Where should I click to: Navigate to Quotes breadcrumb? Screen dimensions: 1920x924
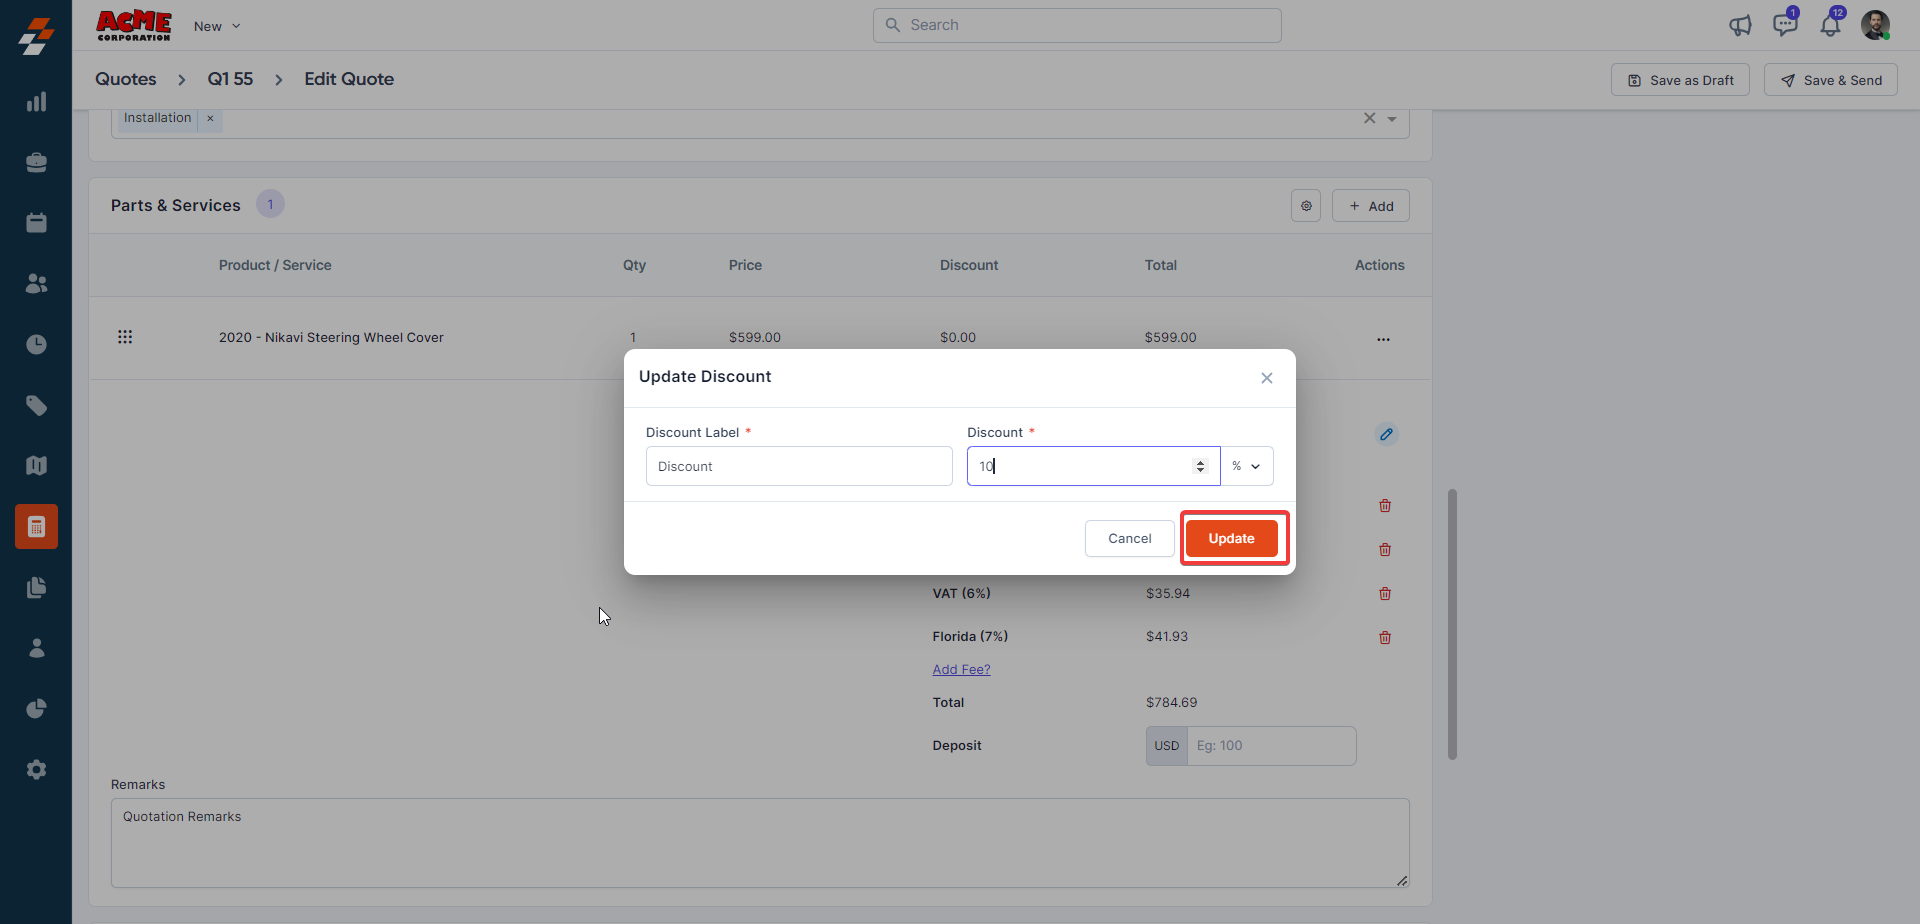pyautogui.click(x=126, y=79)
